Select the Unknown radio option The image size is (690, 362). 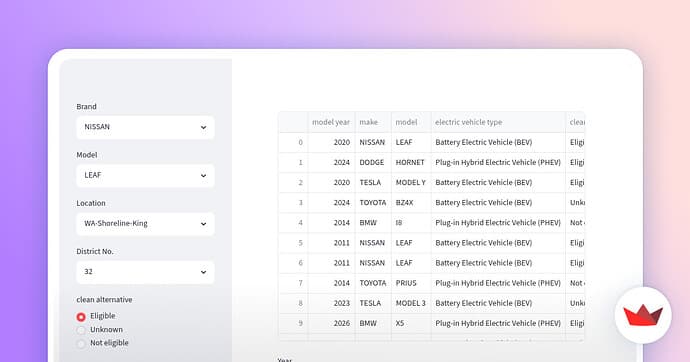click(81, 330)
